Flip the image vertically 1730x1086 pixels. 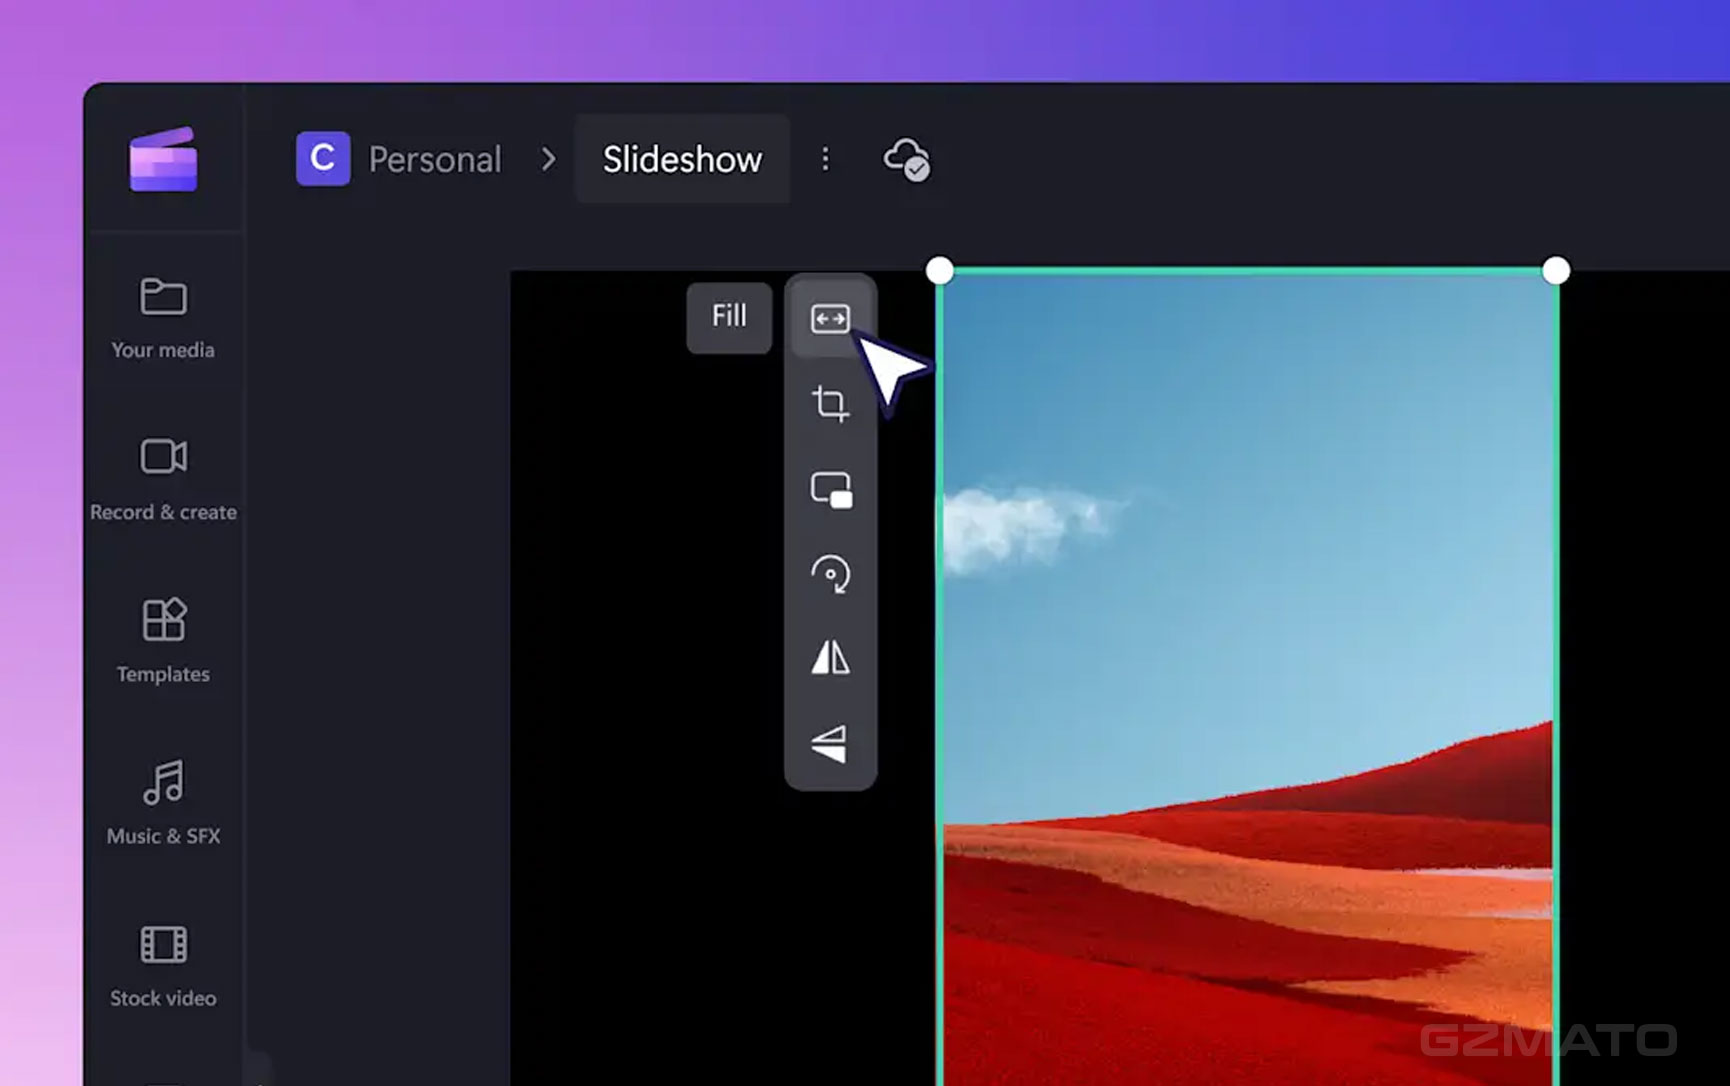tap(829, 744)
